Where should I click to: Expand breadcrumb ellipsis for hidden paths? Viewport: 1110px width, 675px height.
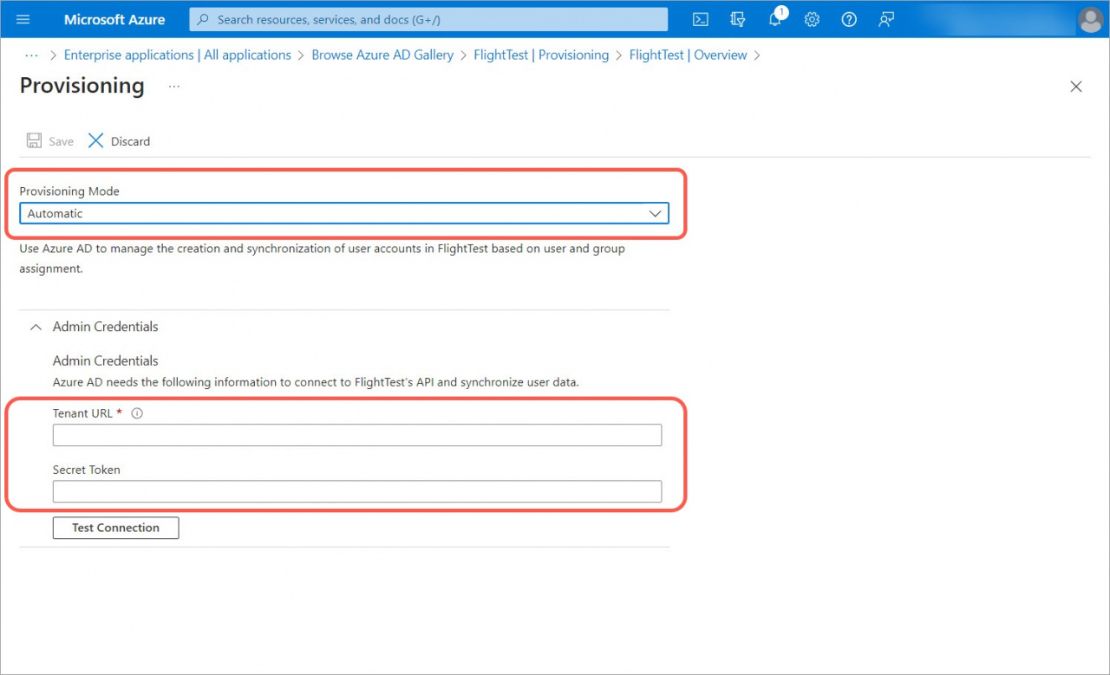[x=31, y=55]
